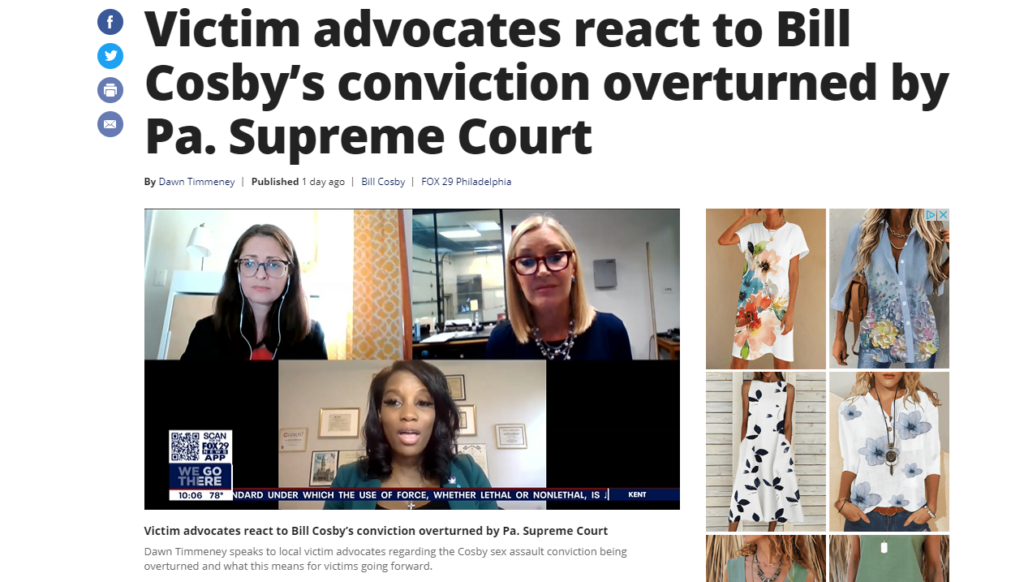Click the QR code scan graphic in video
This screenshot has width=1024, height=582.
(185, 446)
